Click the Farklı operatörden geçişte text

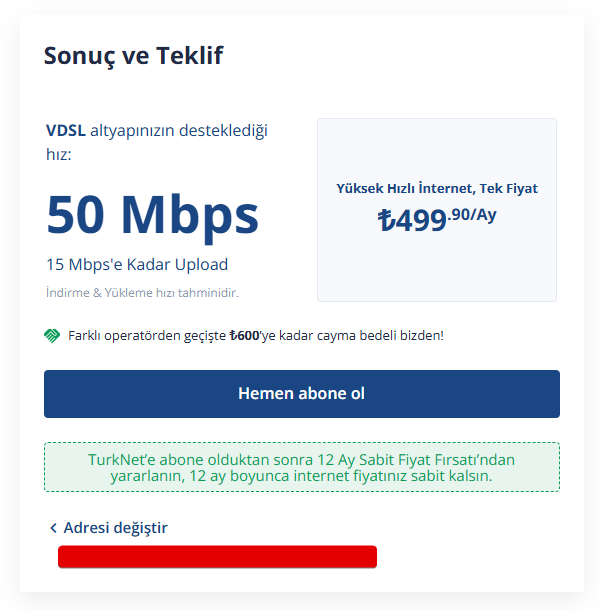[147, 336]
